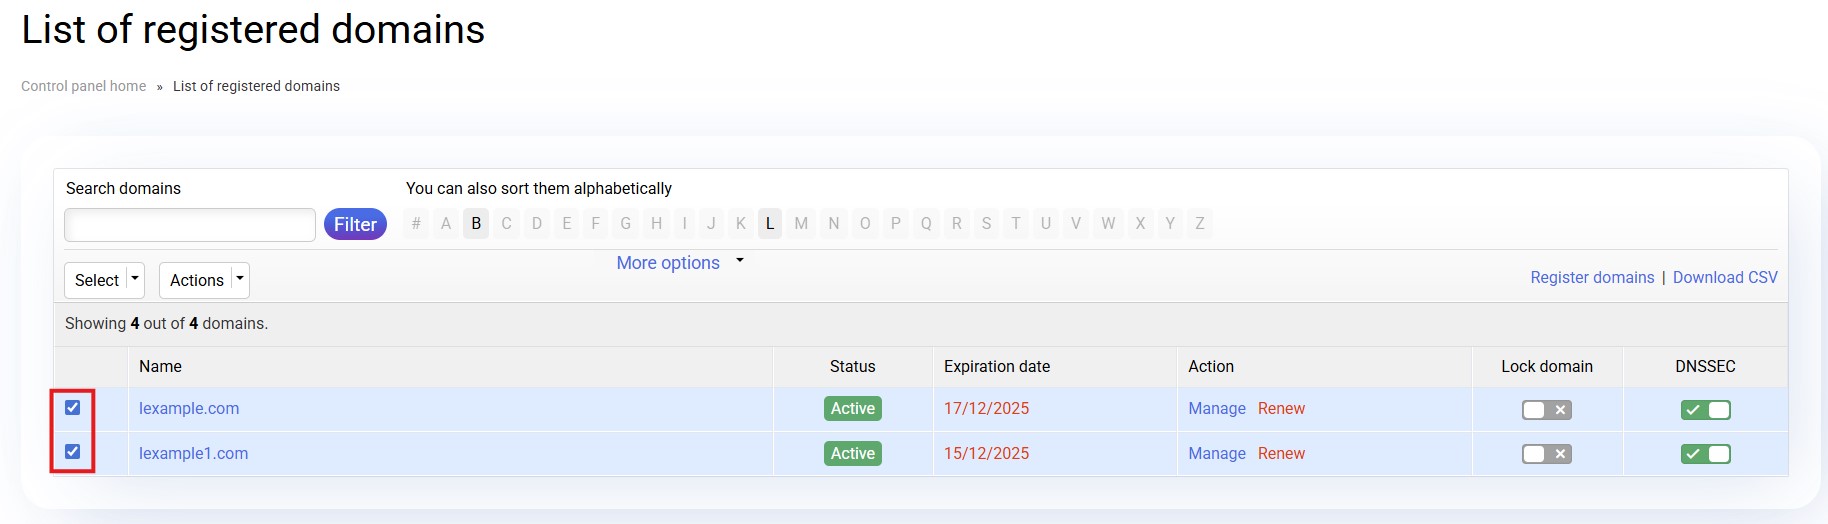The width and height of the screenshot is (1828, 524).
Task: Renew the lexample1.com domain
Action: (x=1281, y=453)
